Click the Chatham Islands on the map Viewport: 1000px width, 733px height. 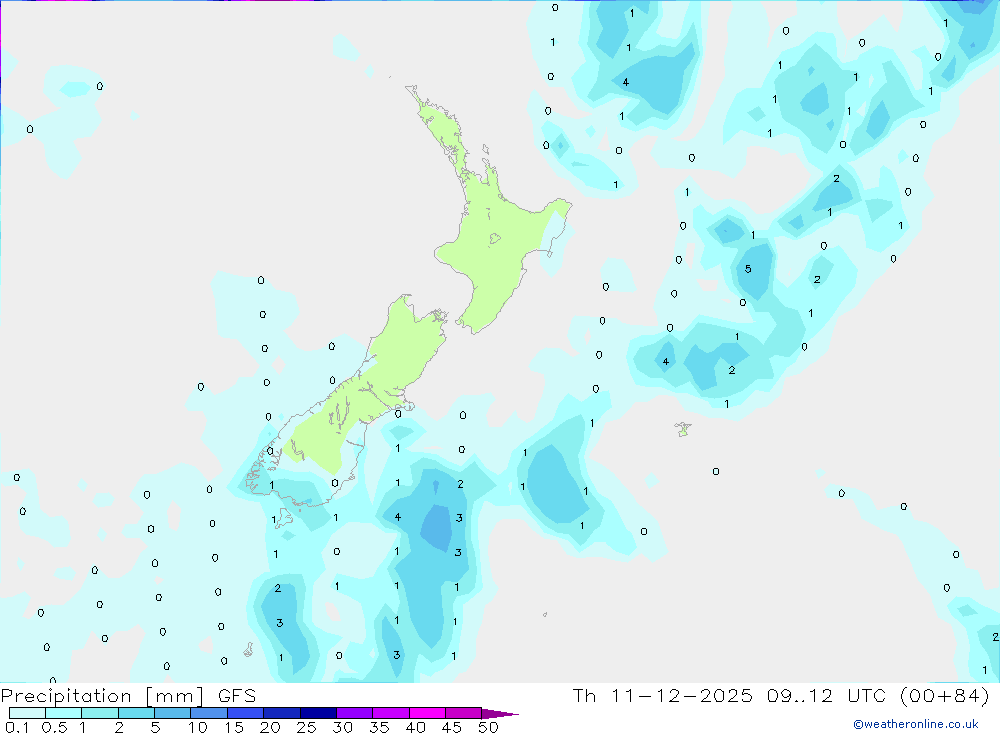[x=683, y=429]
